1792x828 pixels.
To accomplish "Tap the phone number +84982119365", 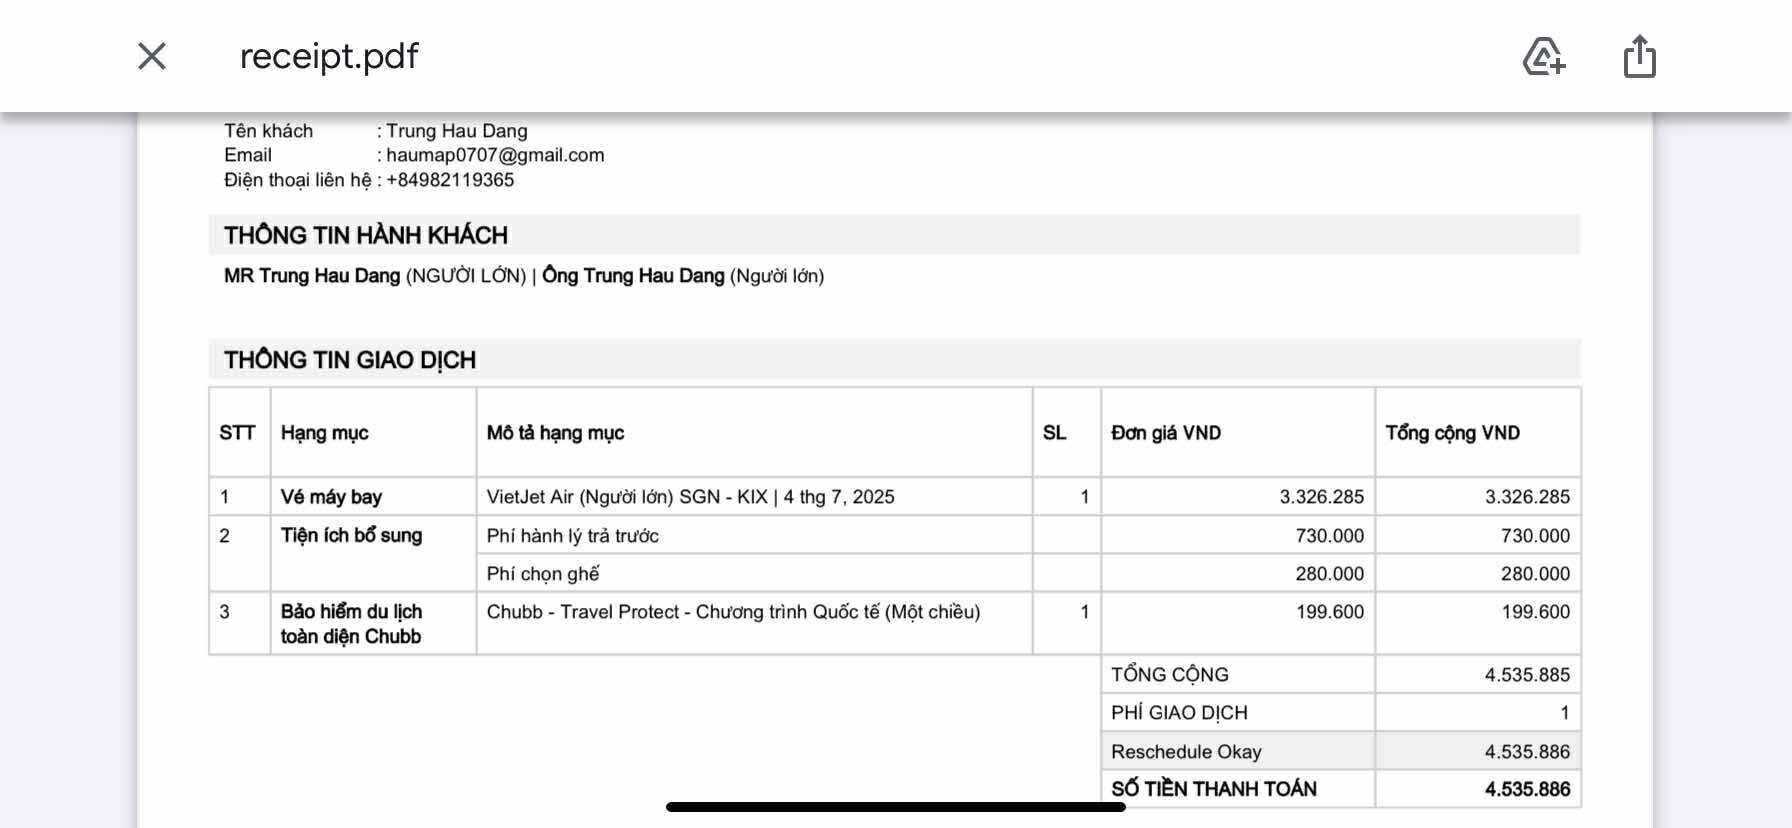I will click(x=450, y=180).
